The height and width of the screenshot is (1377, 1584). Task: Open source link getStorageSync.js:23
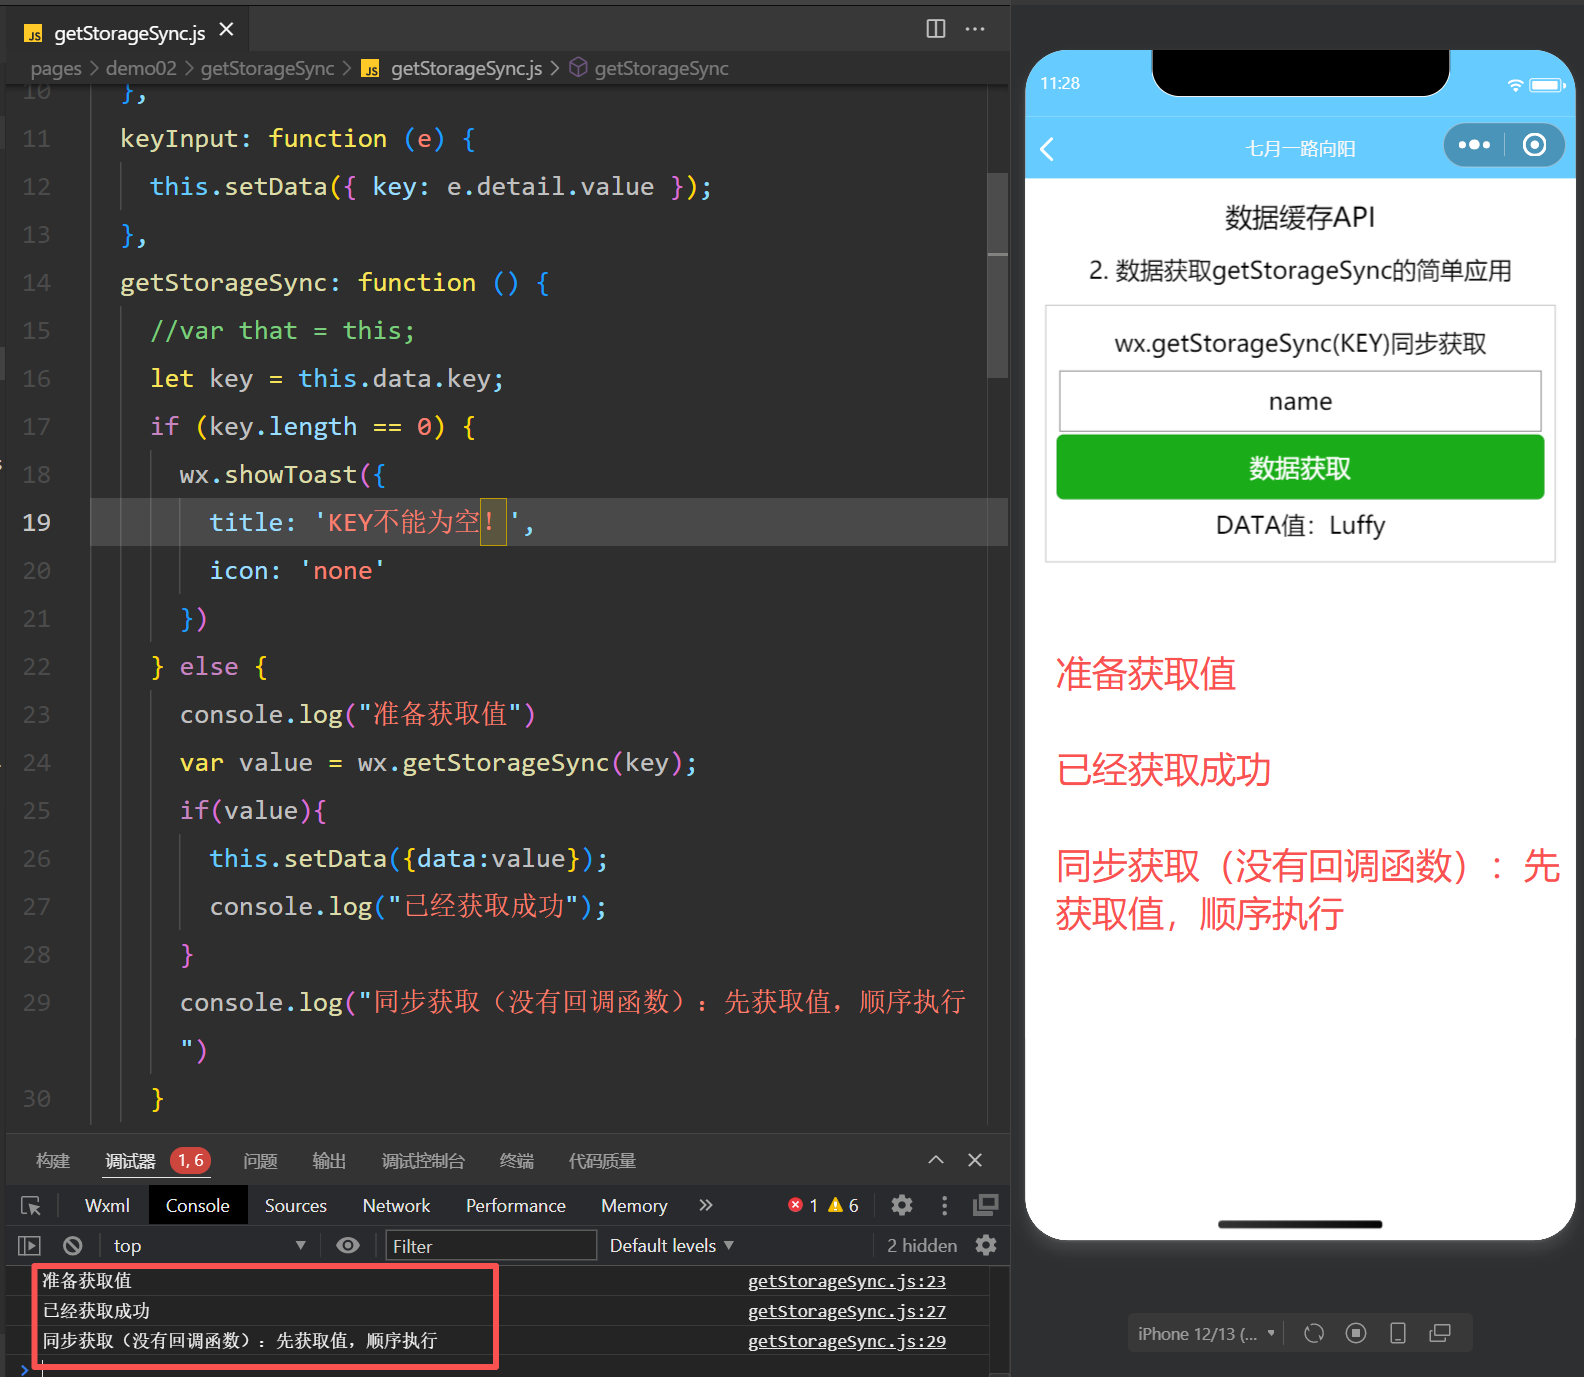(x=847, y=1281)
